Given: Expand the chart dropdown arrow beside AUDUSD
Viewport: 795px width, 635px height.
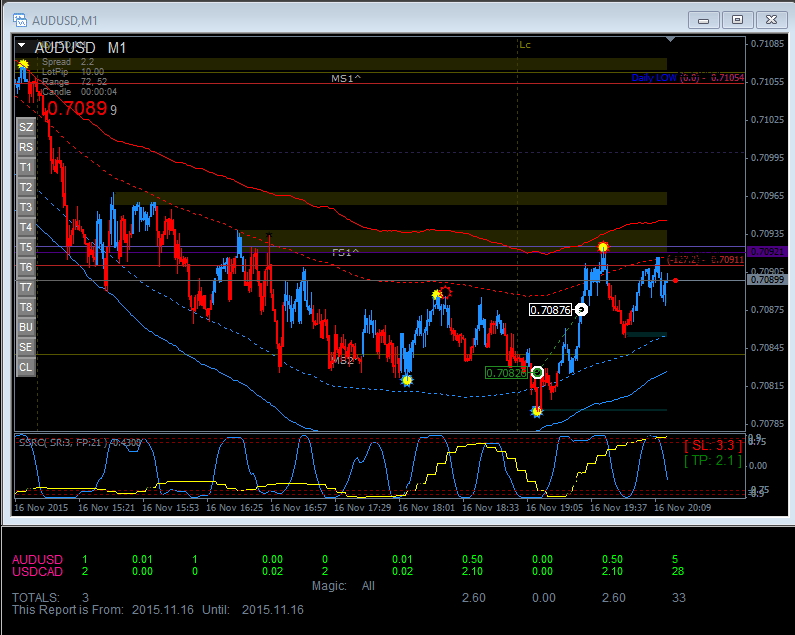Looking at the screenshot, I should click(22, 45).
